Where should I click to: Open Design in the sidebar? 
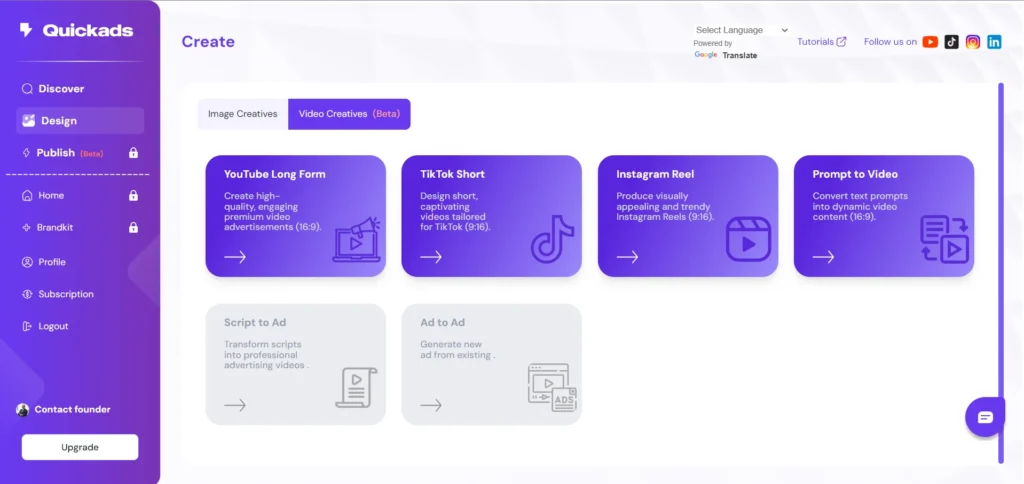tap(80, 121)
